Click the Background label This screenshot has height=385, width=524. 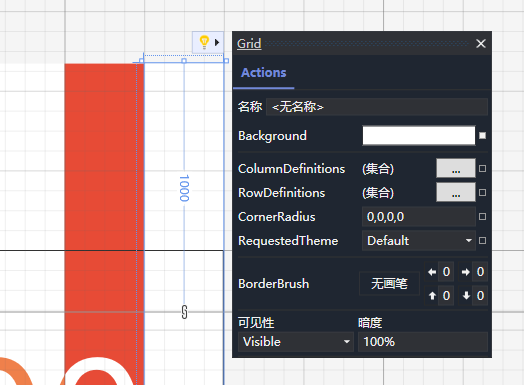[x=272, y=136]
